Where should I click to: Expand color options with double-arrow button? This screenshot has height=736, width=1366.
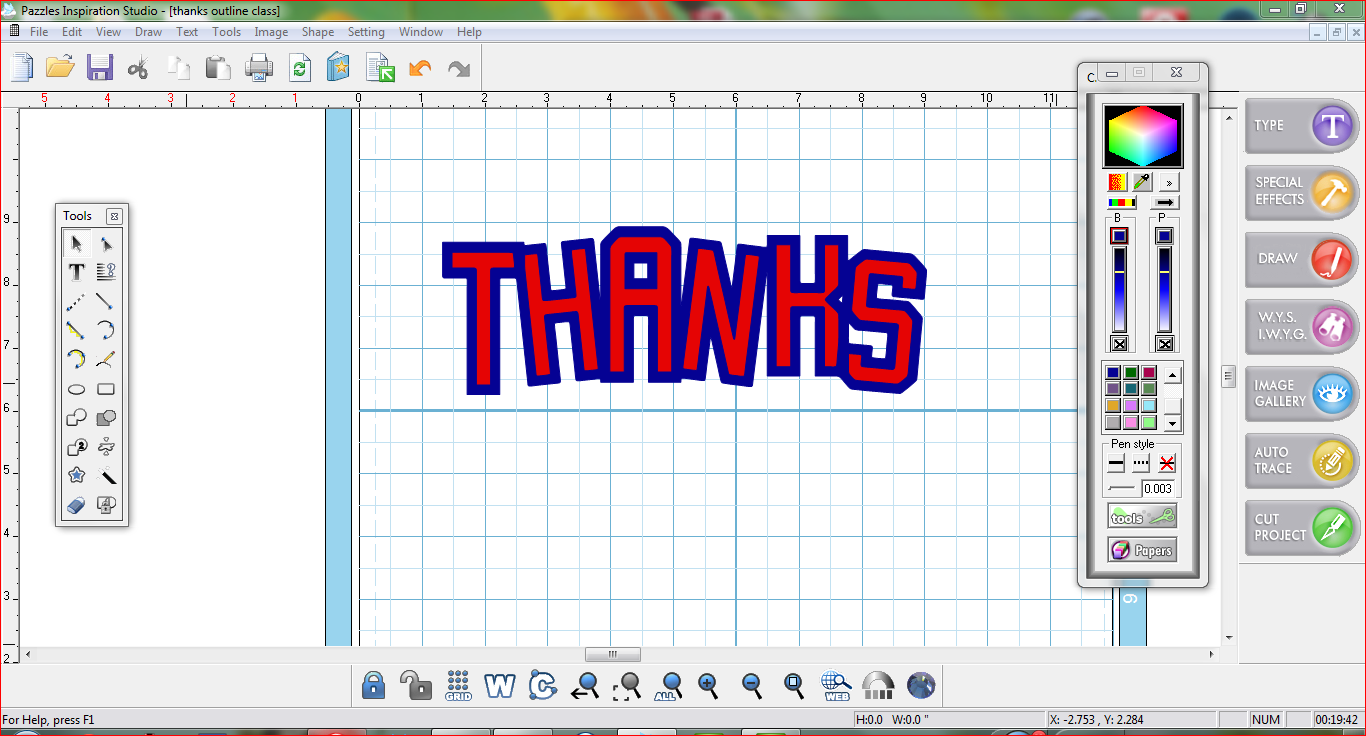point(1169,183)
